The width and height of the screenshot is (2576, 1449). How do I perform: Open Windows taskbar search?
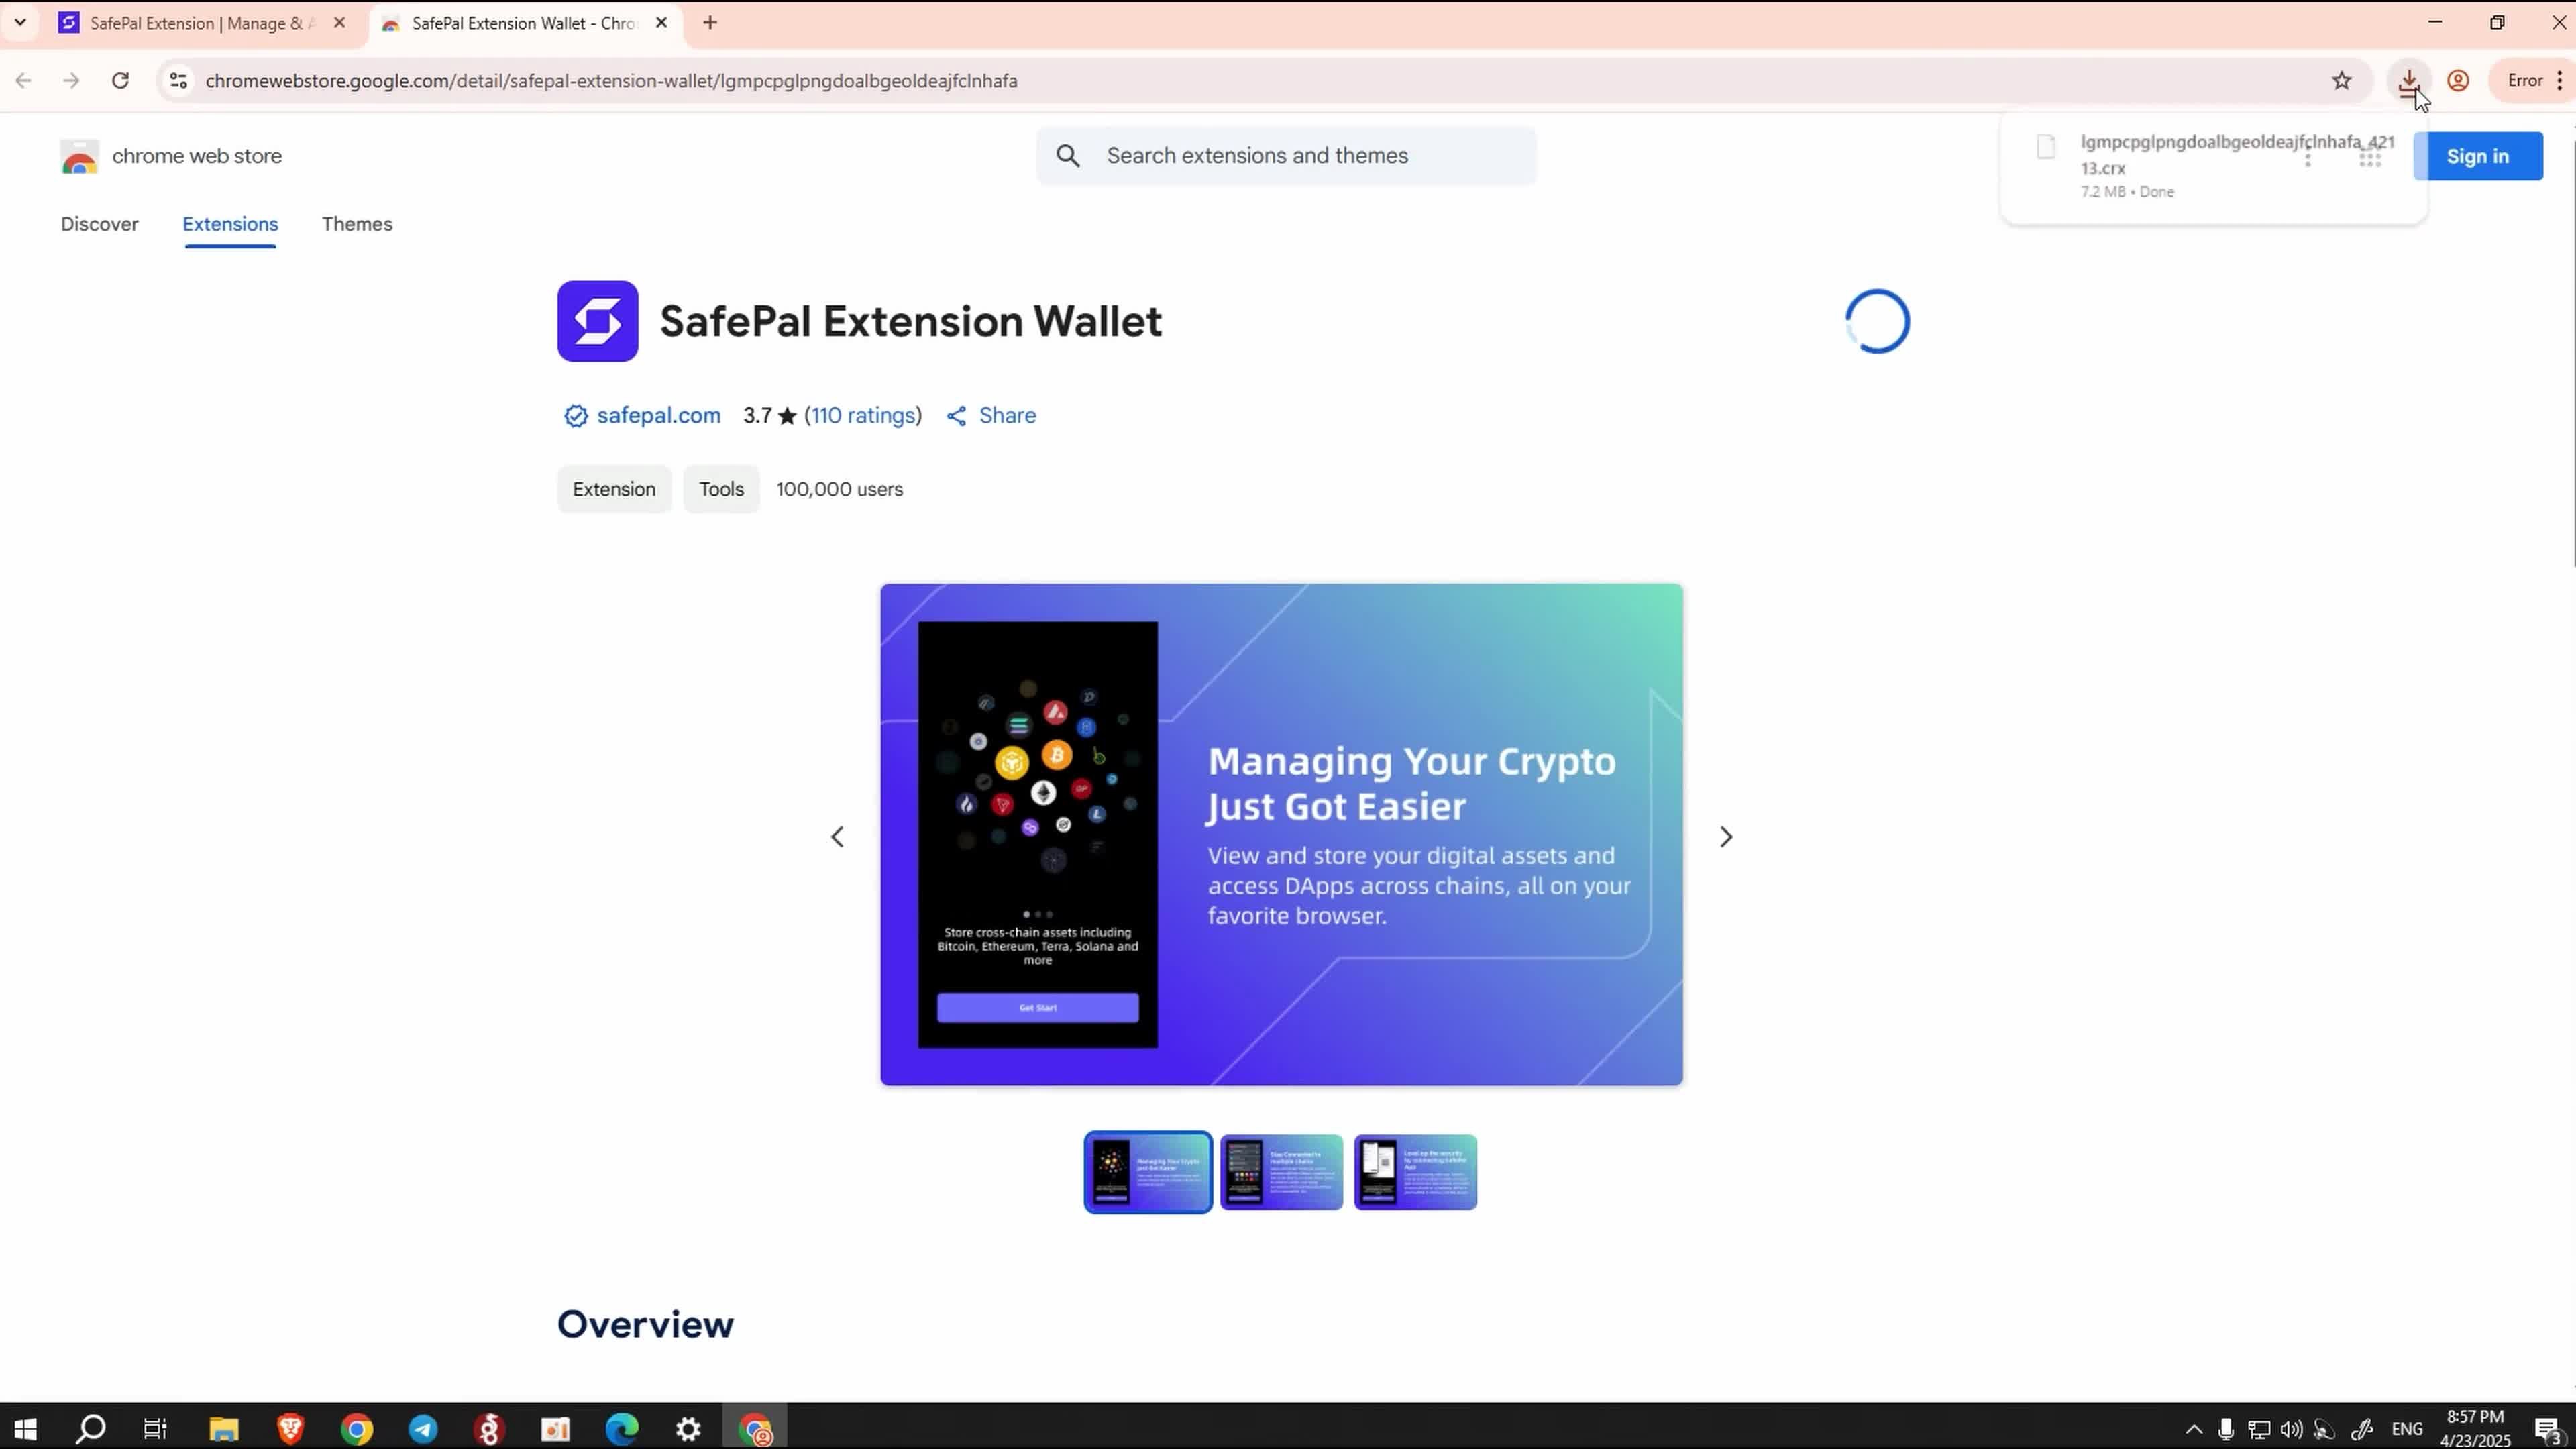(91, 1428)
